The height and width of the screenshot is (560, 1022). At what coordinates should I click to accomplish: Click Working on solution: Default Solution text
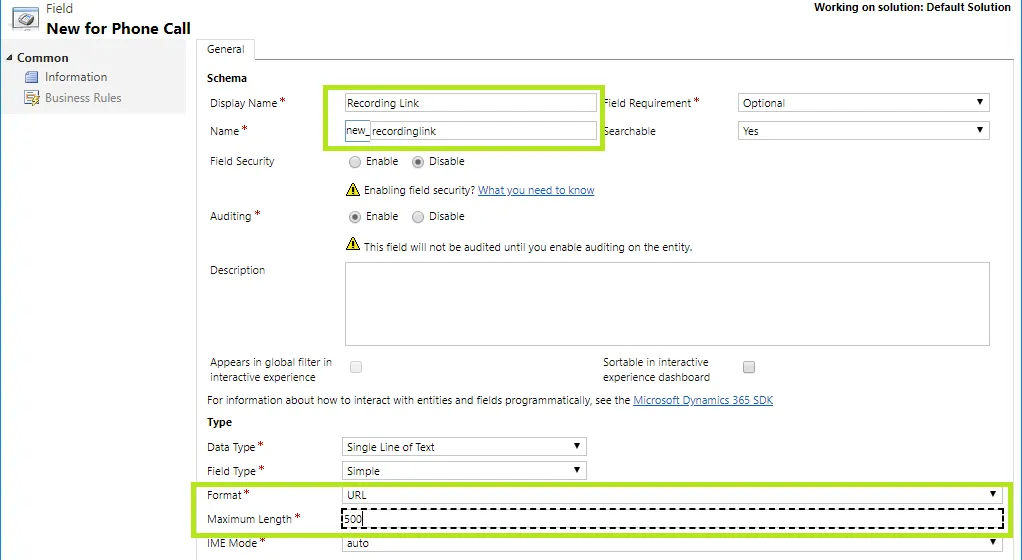pos(912,7)
